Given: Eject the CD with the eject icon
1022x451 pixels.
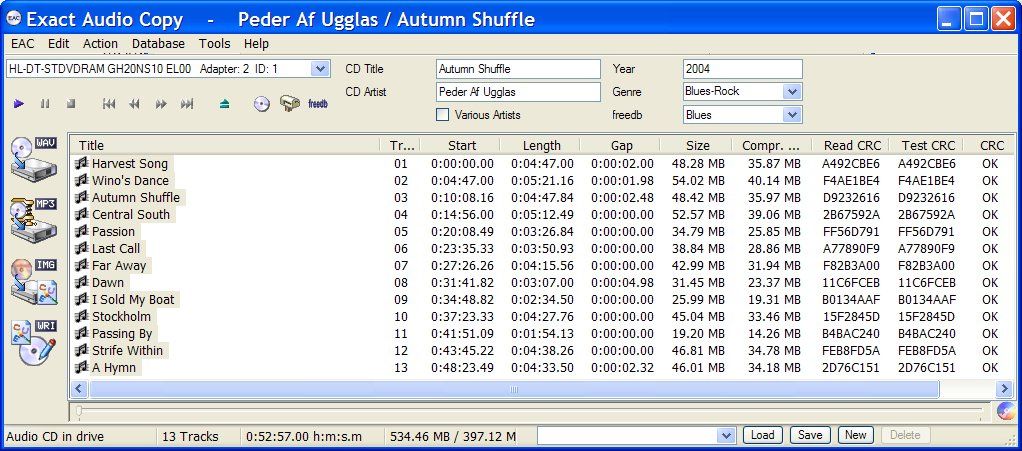Looking at the screenshot, I should click(225, 103).
